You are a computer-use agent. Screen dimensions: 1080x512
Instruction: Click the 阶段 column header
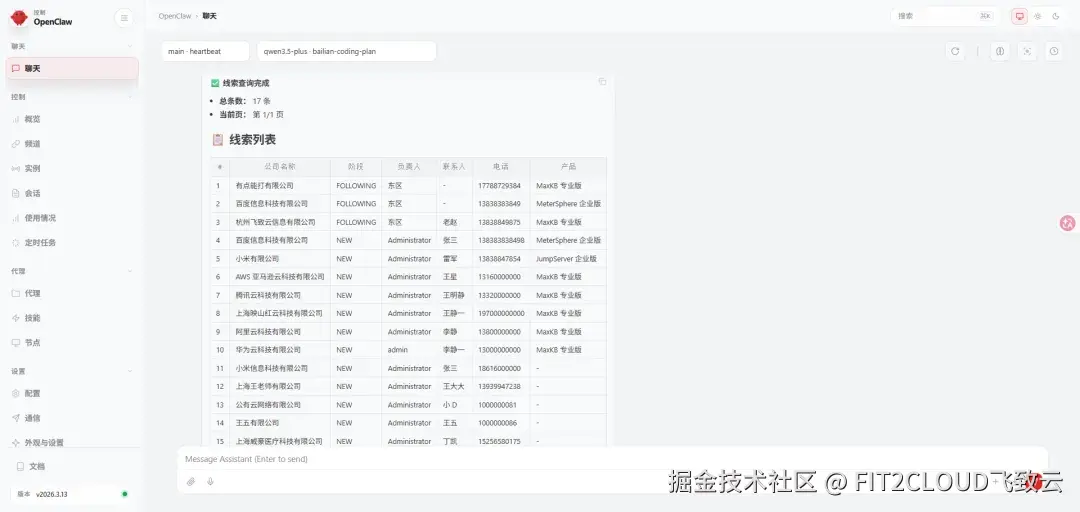click(355, 167)
